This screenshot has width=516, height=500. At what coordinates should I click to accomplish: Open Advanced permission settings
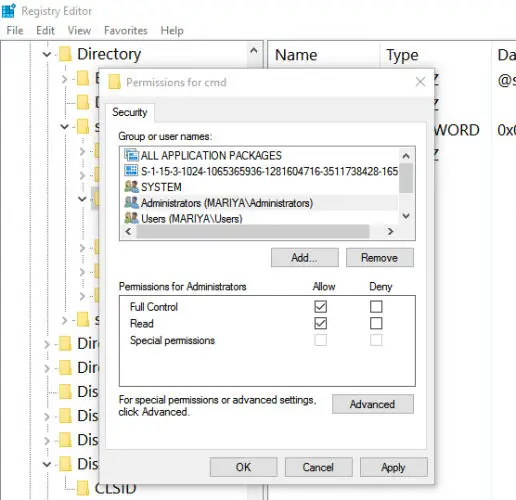[x=373, y=404]
